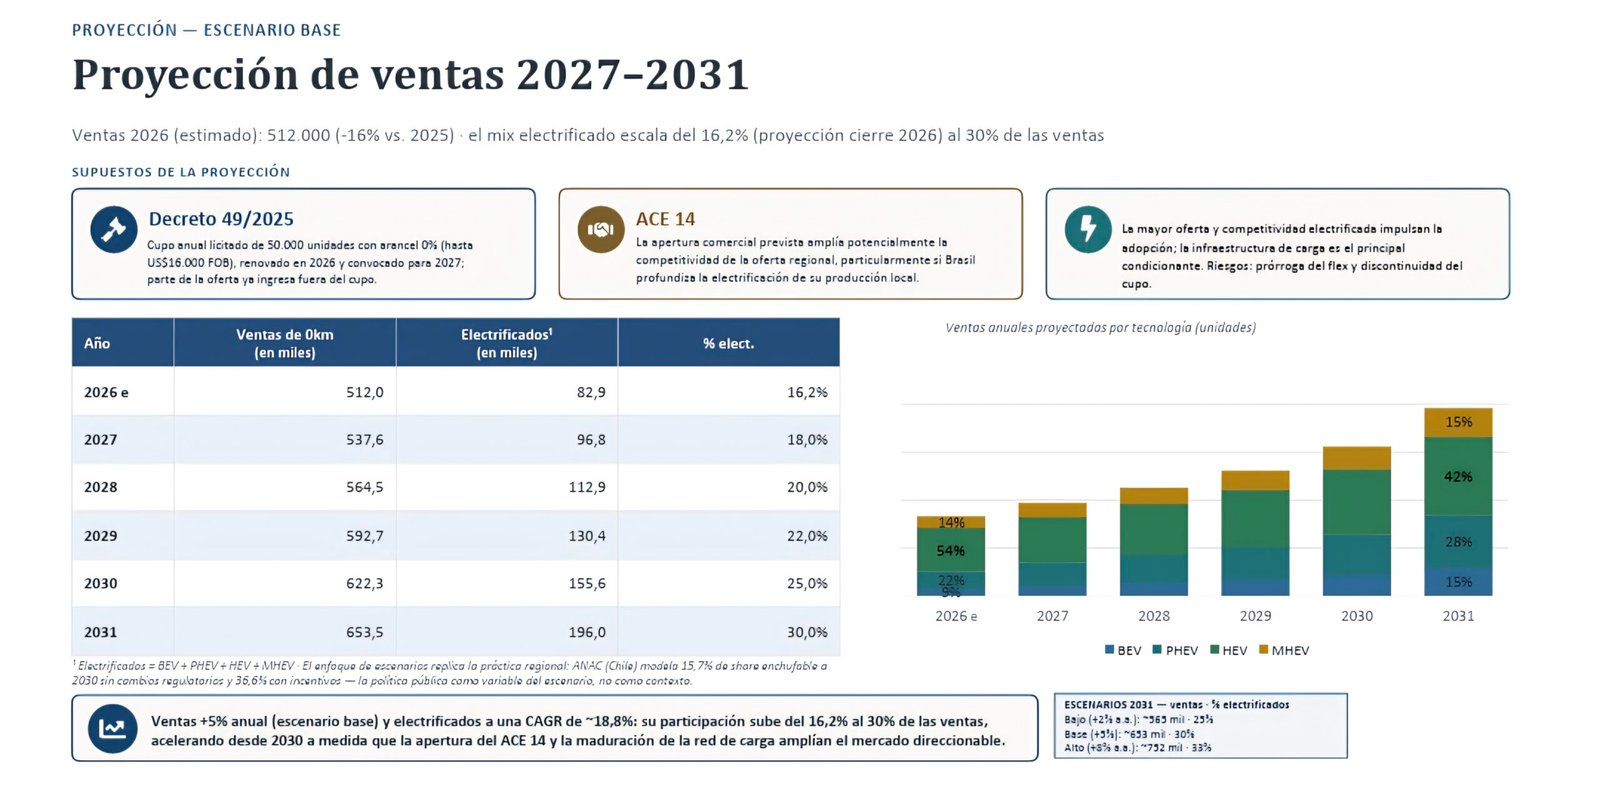Click the BEV legend color square

click(1109, 650)
